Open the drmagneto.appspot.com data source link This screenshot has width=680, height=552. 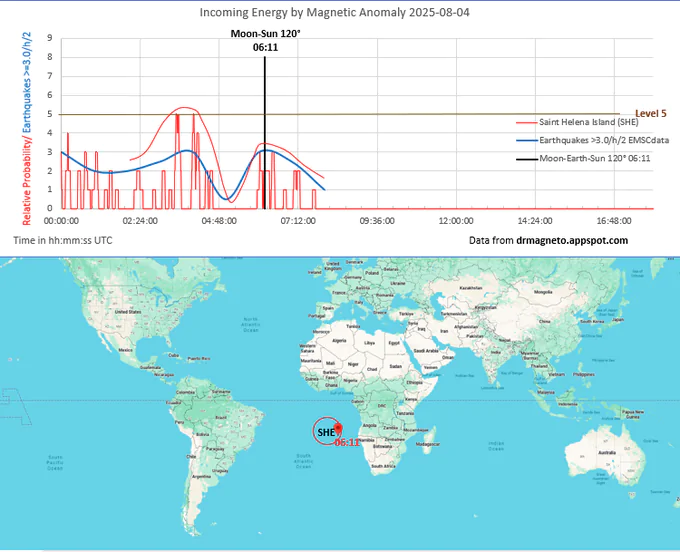click(548, 241)
